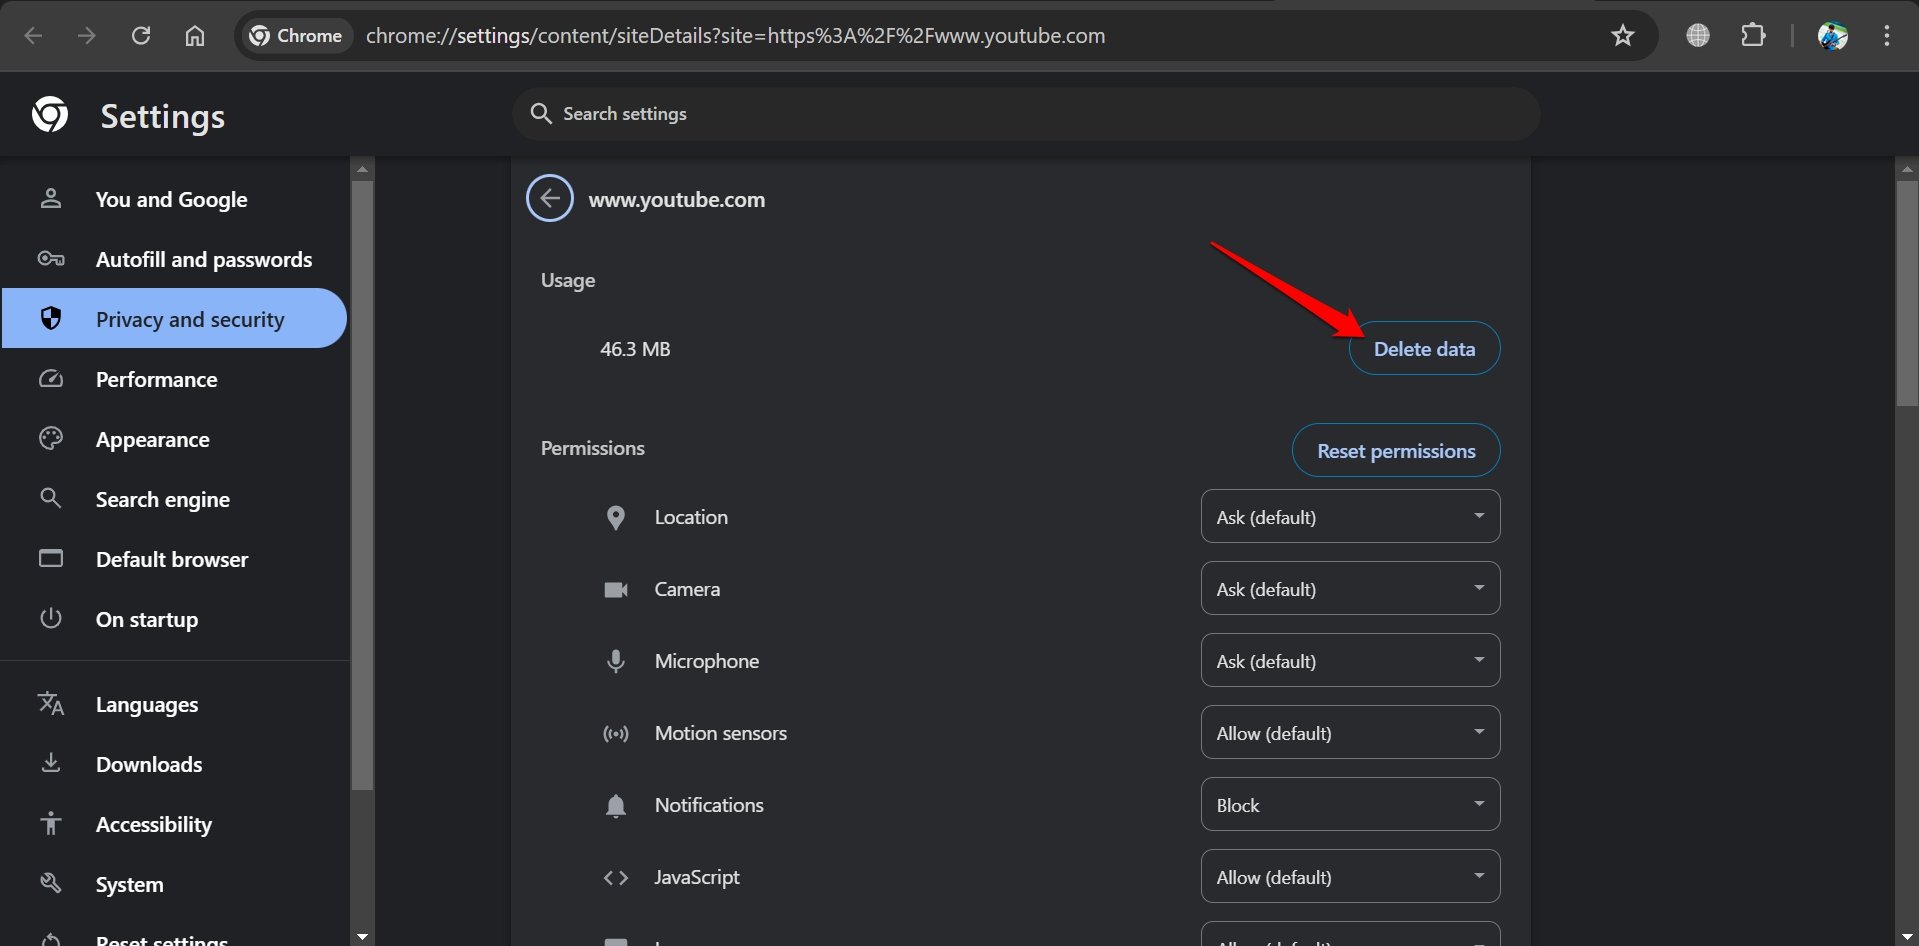Open Performance settings
The image size is (1919, 946).
(175, 379)
